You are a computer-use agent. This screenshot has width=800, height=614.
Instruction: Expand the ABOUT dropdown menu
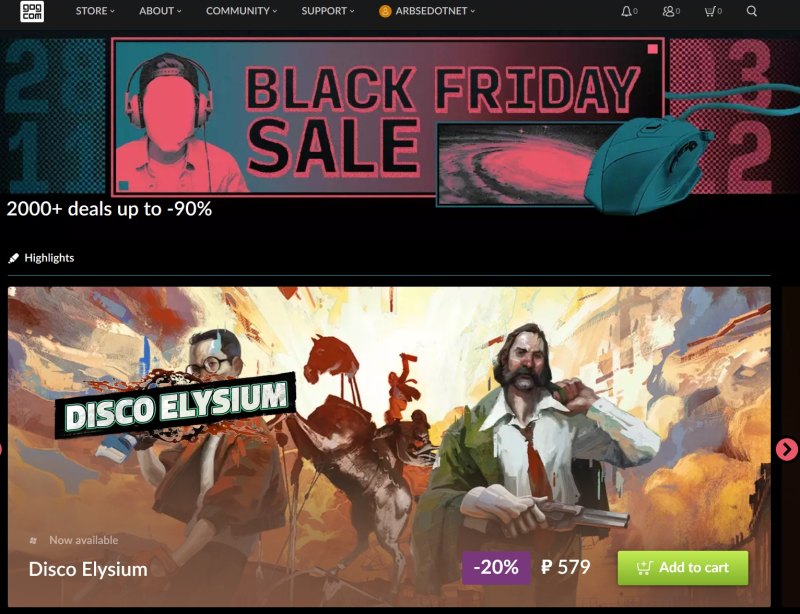[160, 11]
